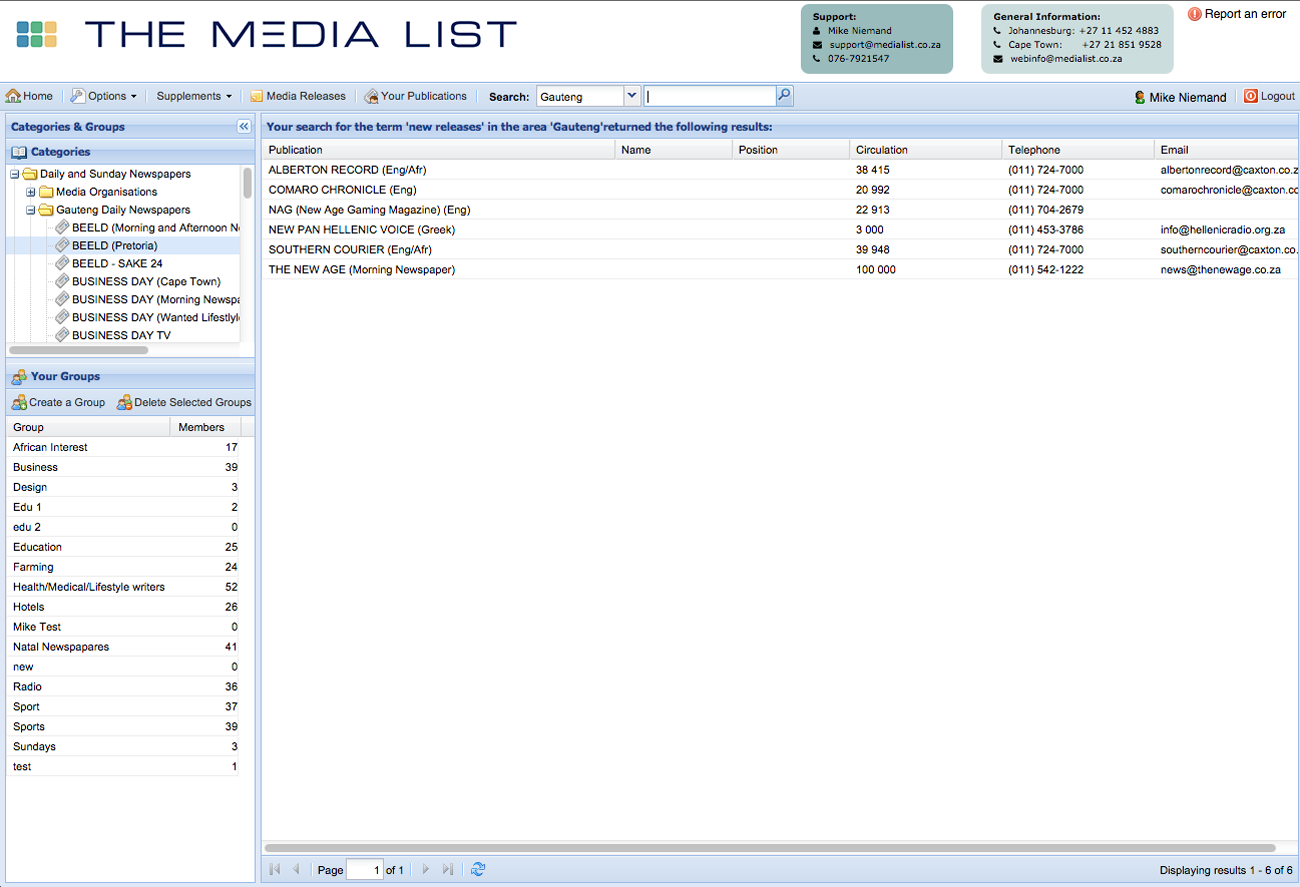This screenshot has width=1300, height=887.
Task: Select the Beeld (Pretoria) publication
Action: 113,245
